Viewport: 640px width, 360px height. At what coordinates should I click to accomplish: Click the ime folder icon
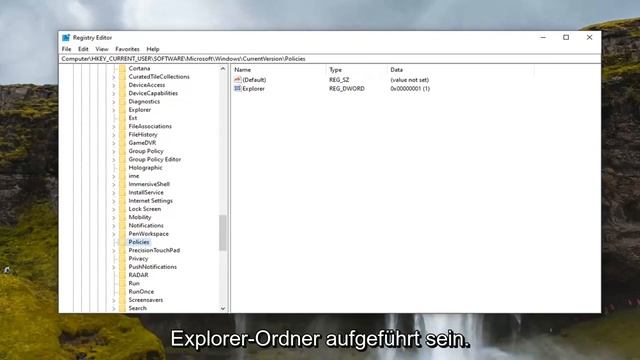click(x=122, y=176)
